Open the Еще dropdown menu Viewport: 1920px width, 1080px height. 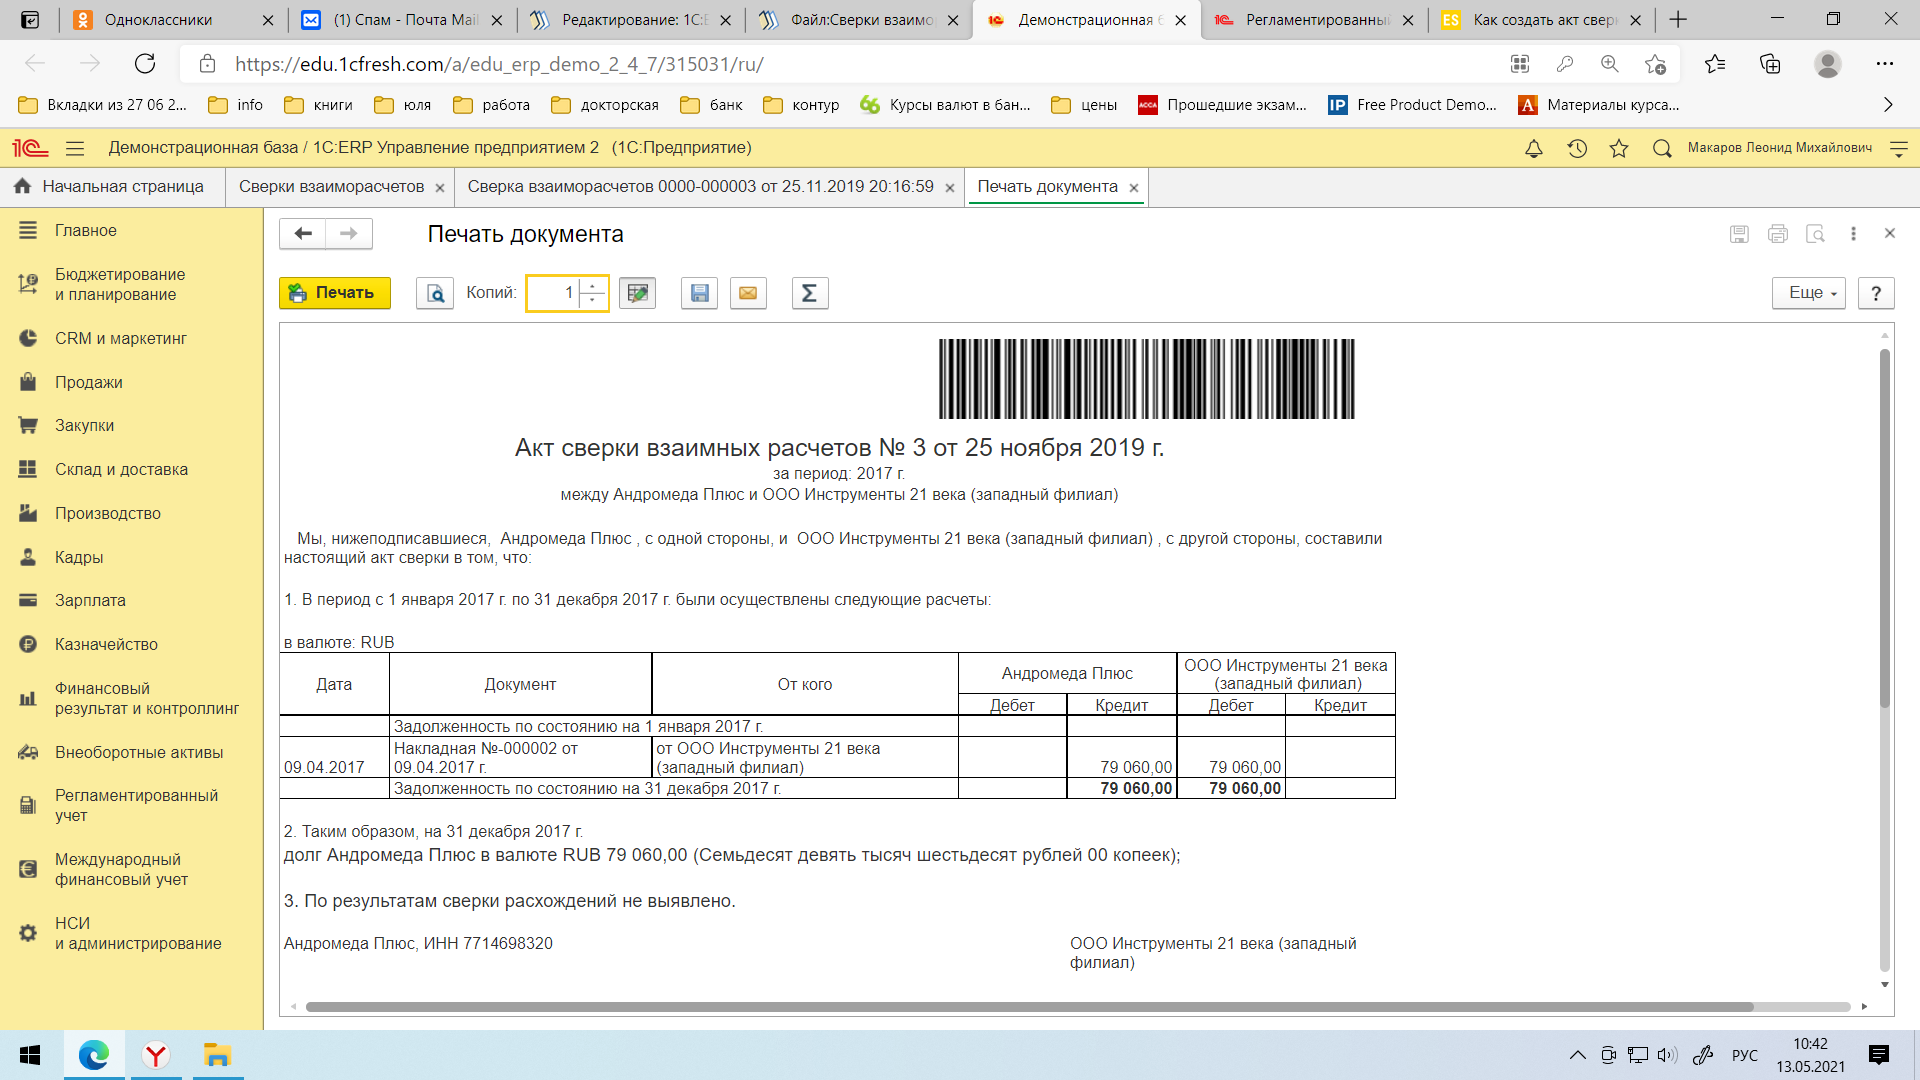click(x=1808, y=293)
